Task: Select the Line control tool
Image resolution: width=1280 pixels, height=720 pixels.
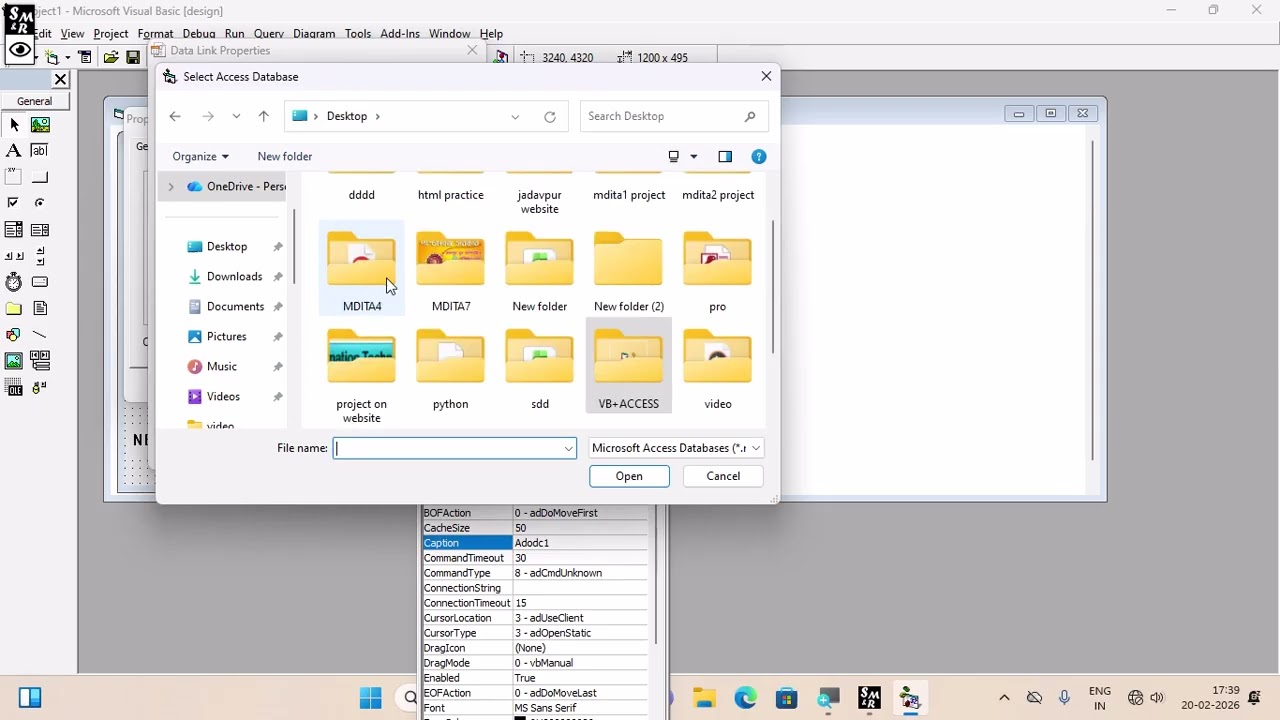Action: click(40, 335)
